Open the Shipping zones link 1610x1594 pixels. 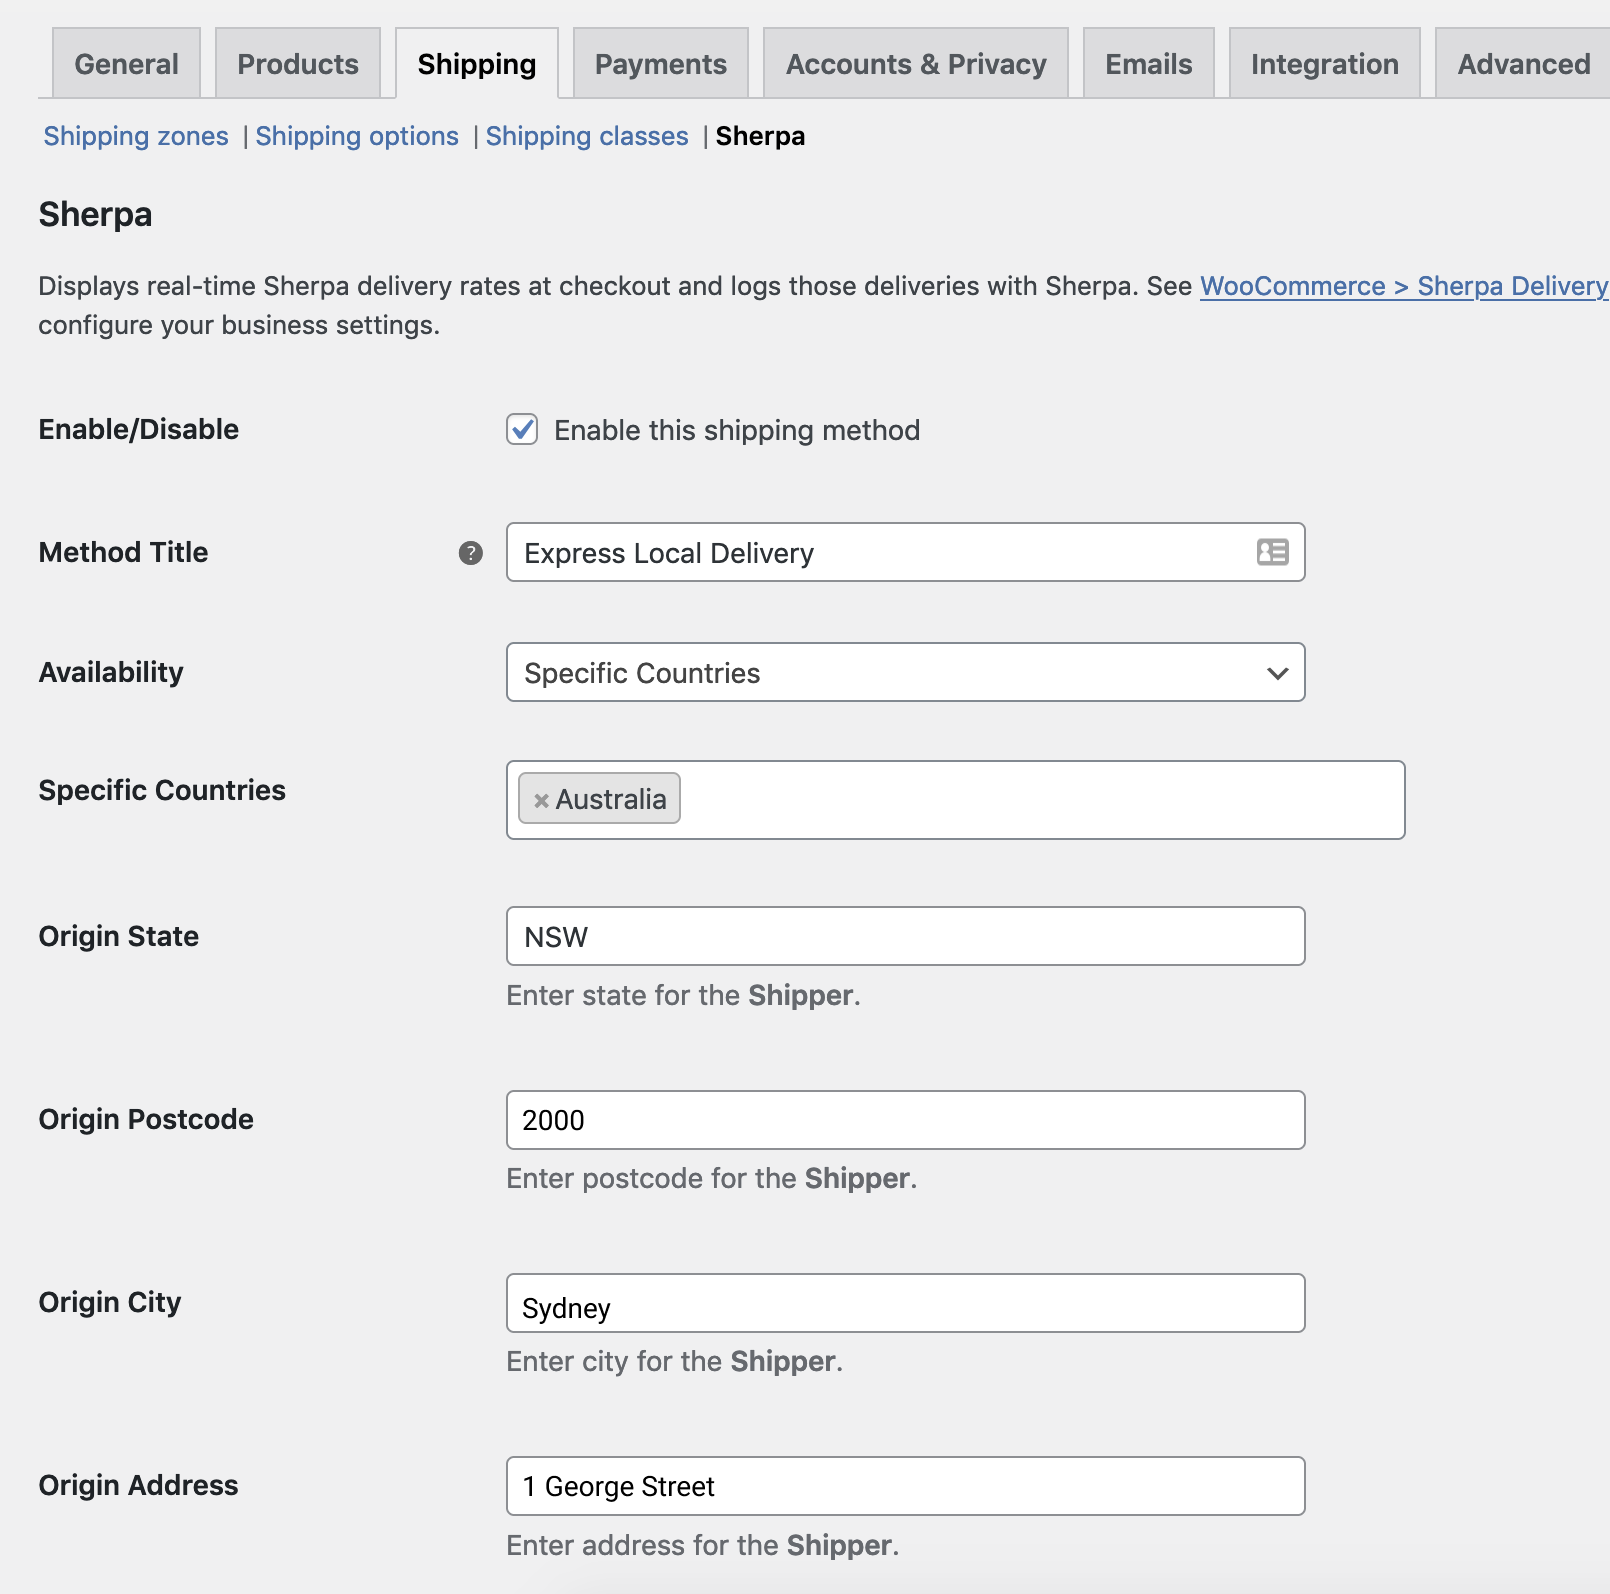(136, 136)
